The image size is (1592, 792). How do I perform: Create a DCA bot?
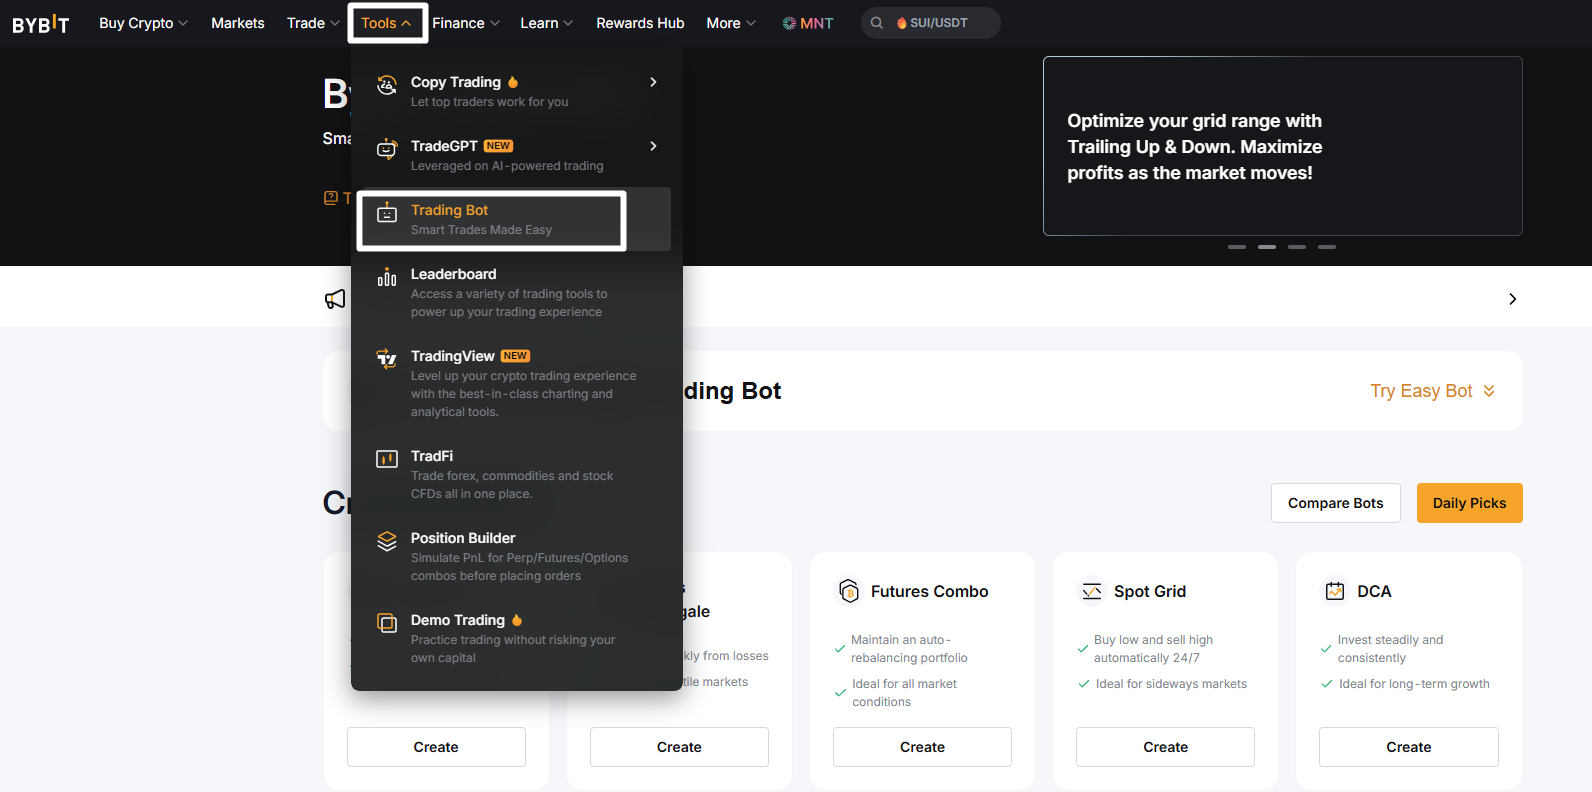pos(1409,747)
